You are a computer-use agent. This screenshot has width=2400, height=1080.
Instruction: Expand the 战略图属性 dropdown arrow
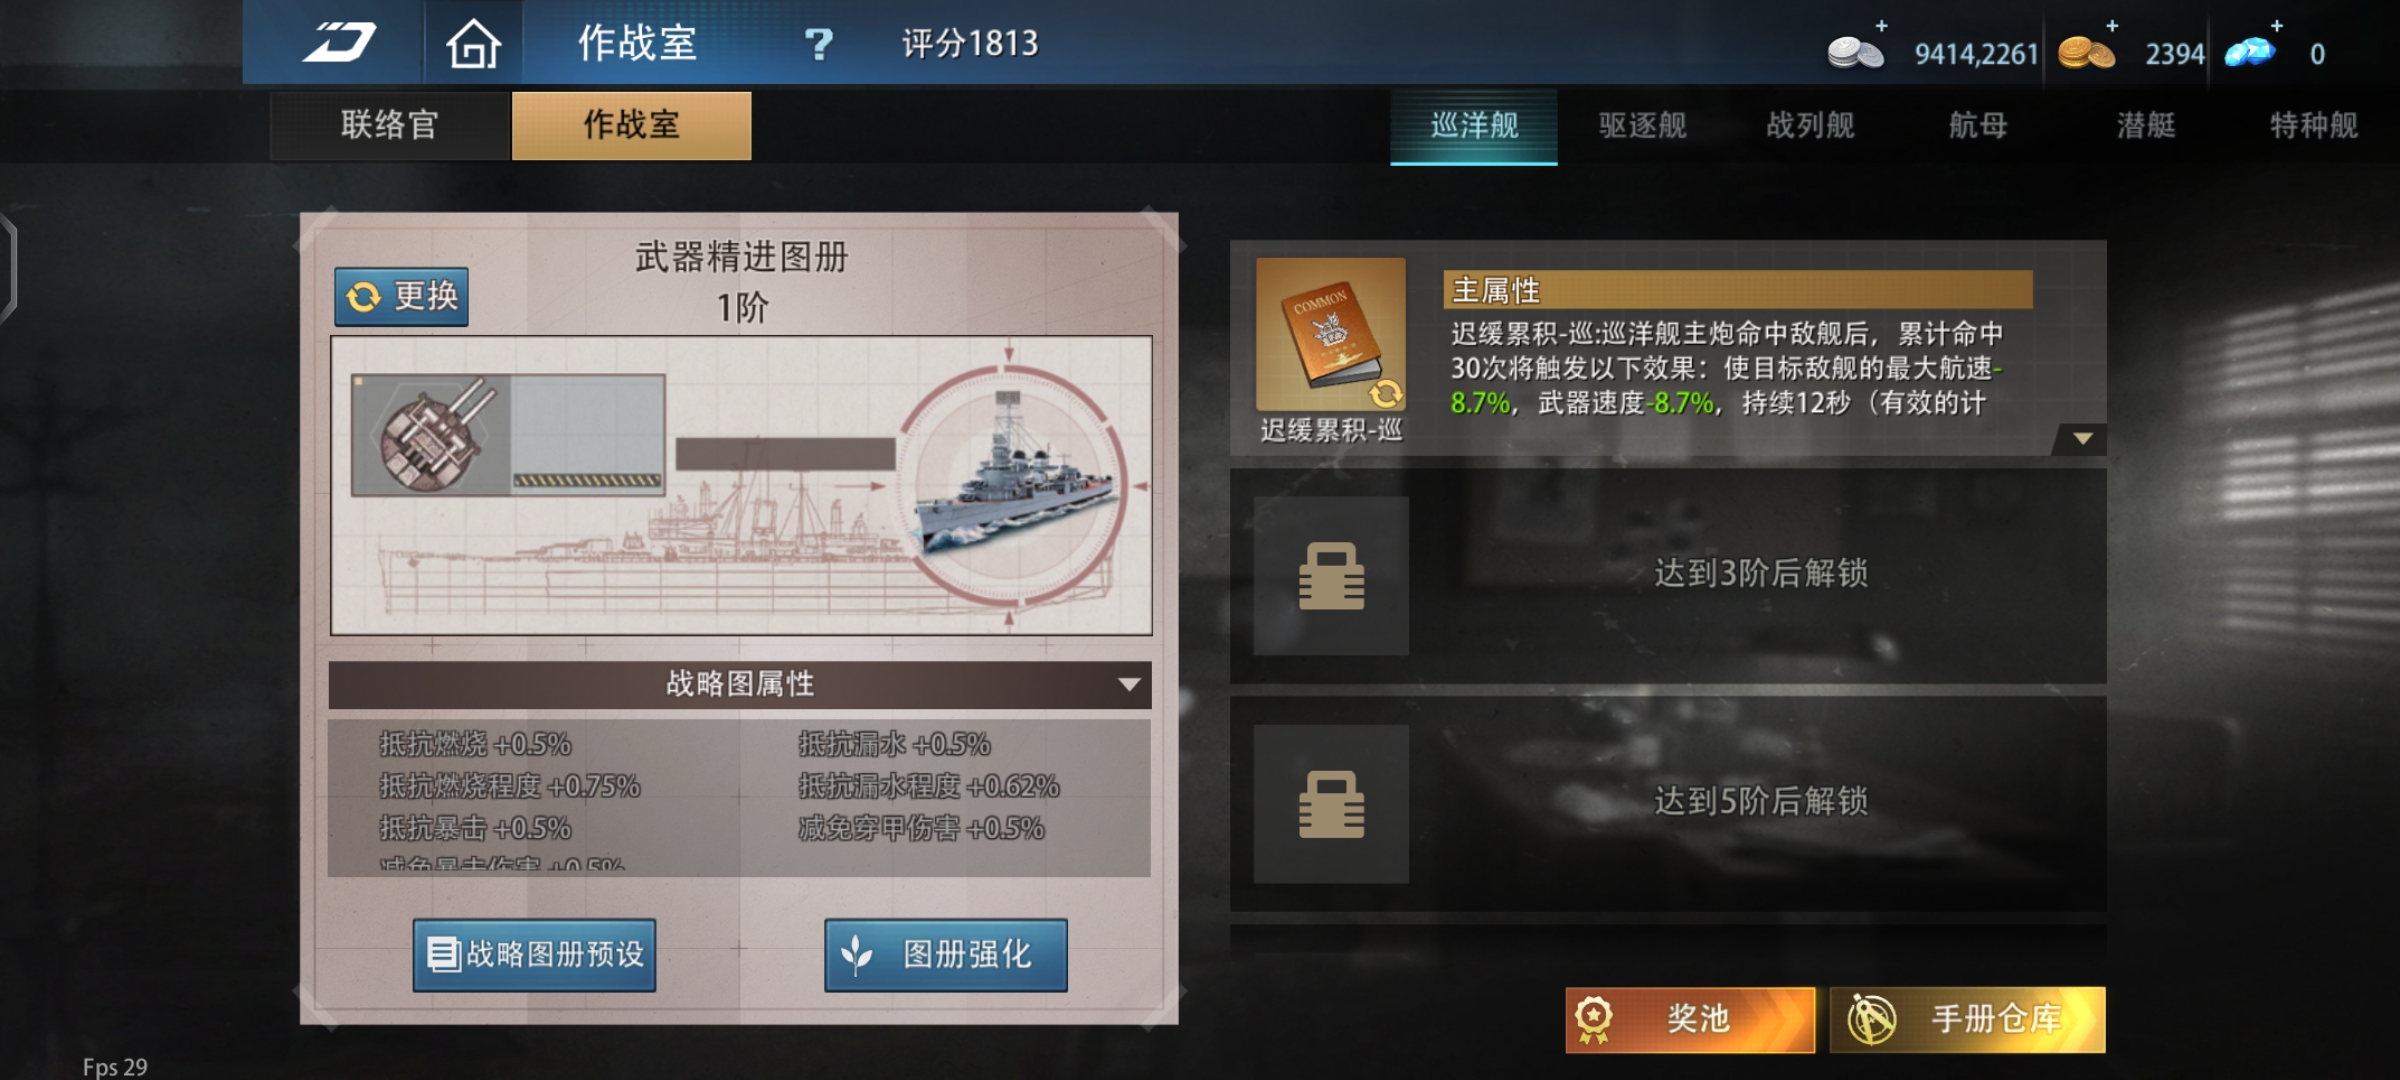[x=1129, y=685]
